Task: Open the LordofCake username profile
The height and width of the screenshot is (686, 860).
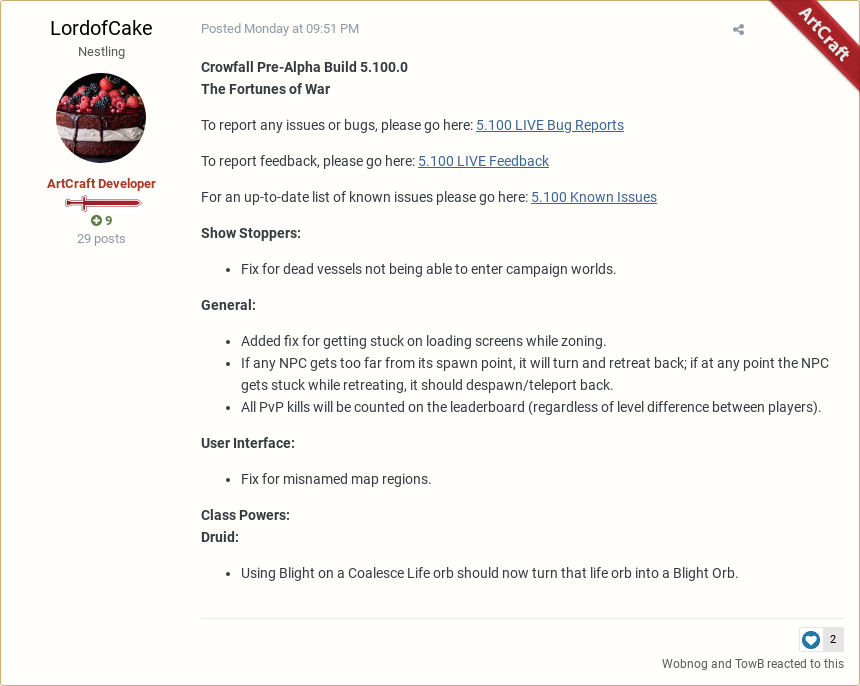Action: coord(101,28)
